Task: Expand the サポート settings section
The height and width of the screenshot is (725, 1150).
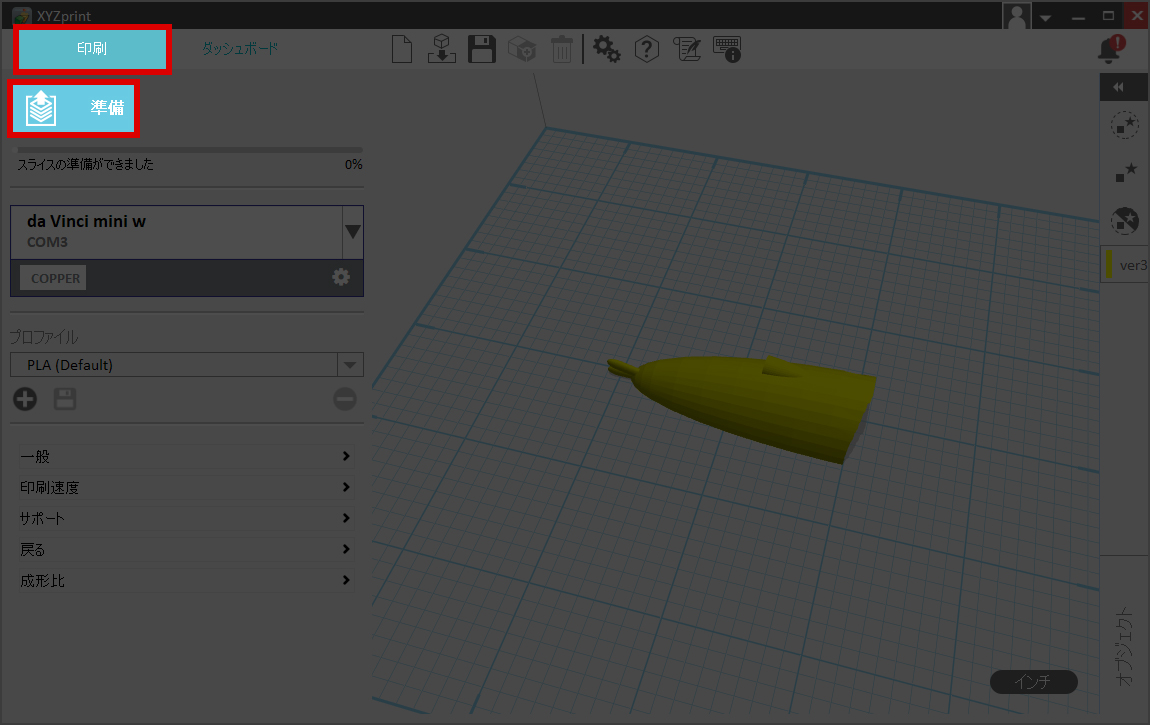Action: point(186,518)
